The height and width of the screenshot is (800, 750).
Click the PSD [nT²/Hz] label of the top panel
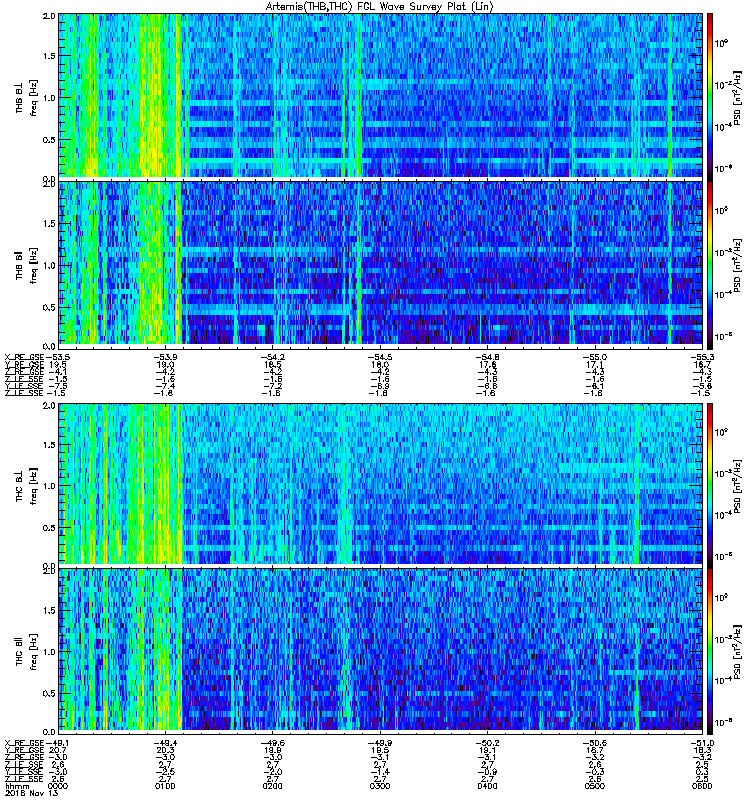tap(738, 98)
